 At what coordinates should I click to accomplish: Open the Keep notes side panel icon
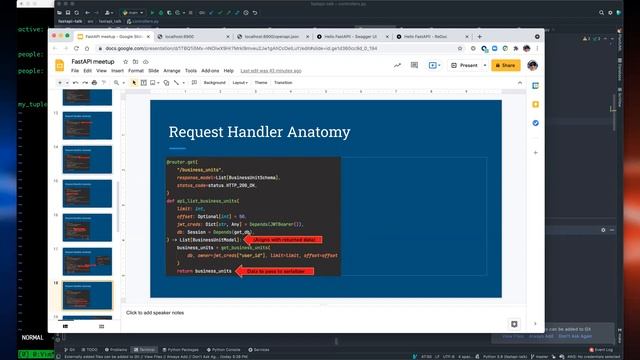tap(536, 104)
